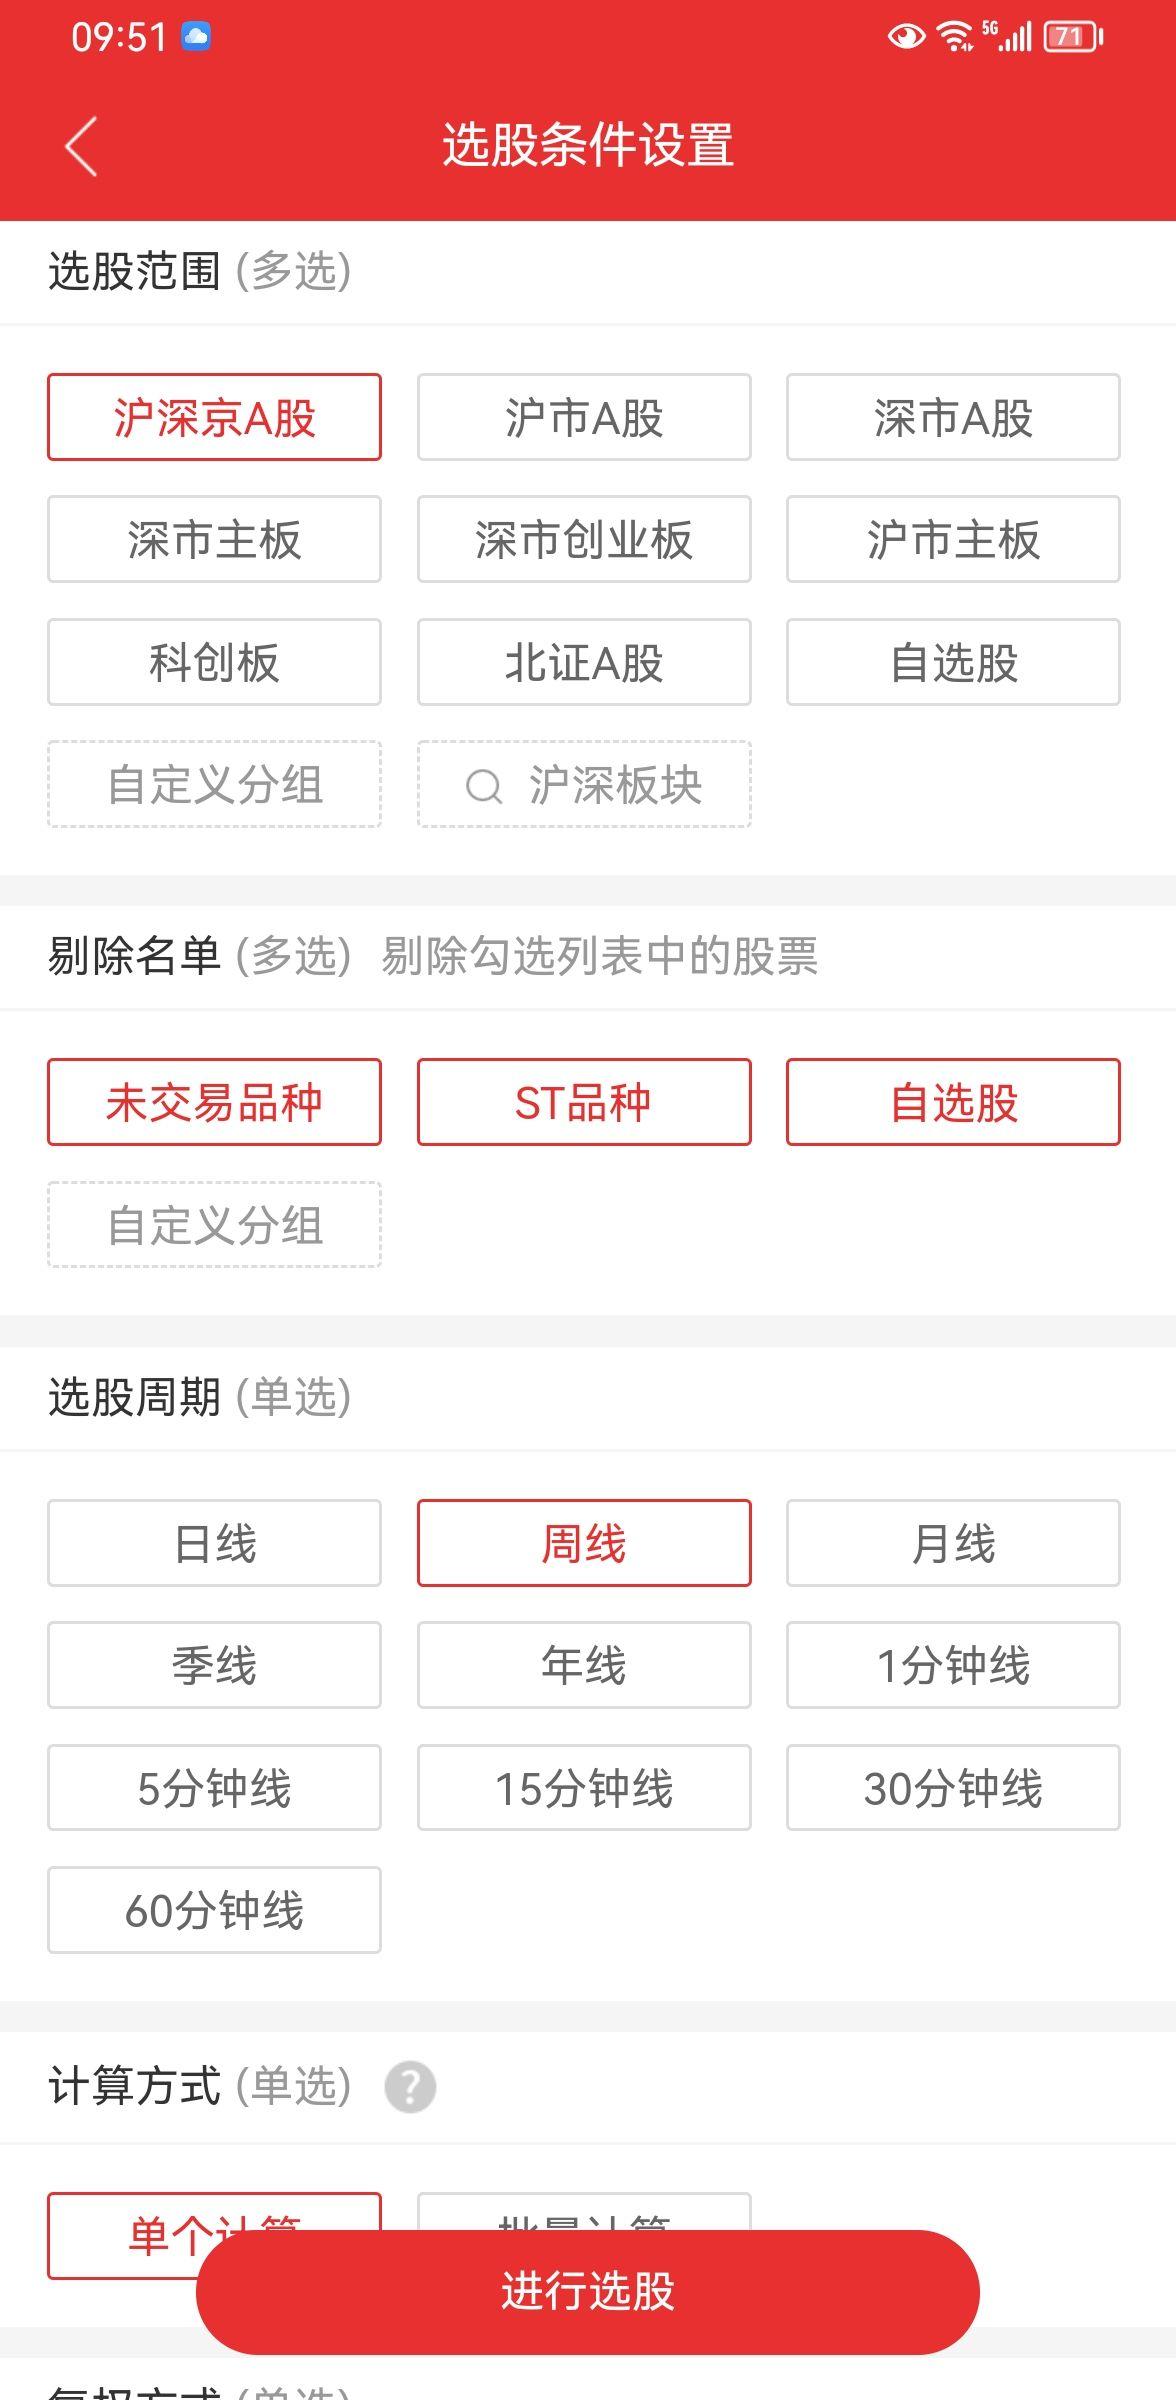This screenshot has height=2400, width=1176.
Task: Tap the cloud icon in status bar
Action: [x=196, y=37]
